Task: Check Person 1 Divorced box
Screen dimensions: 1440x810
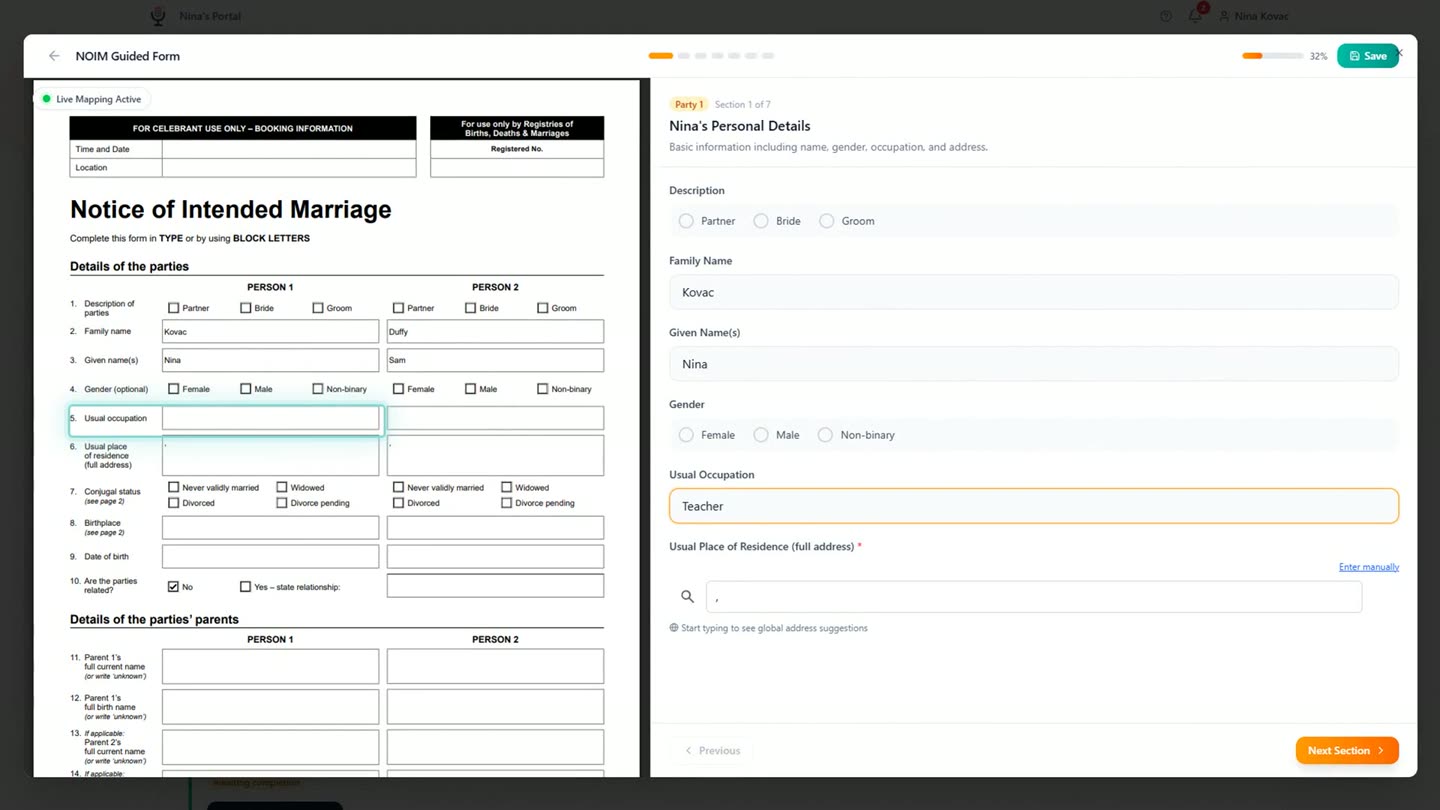Action: point(174,503)
